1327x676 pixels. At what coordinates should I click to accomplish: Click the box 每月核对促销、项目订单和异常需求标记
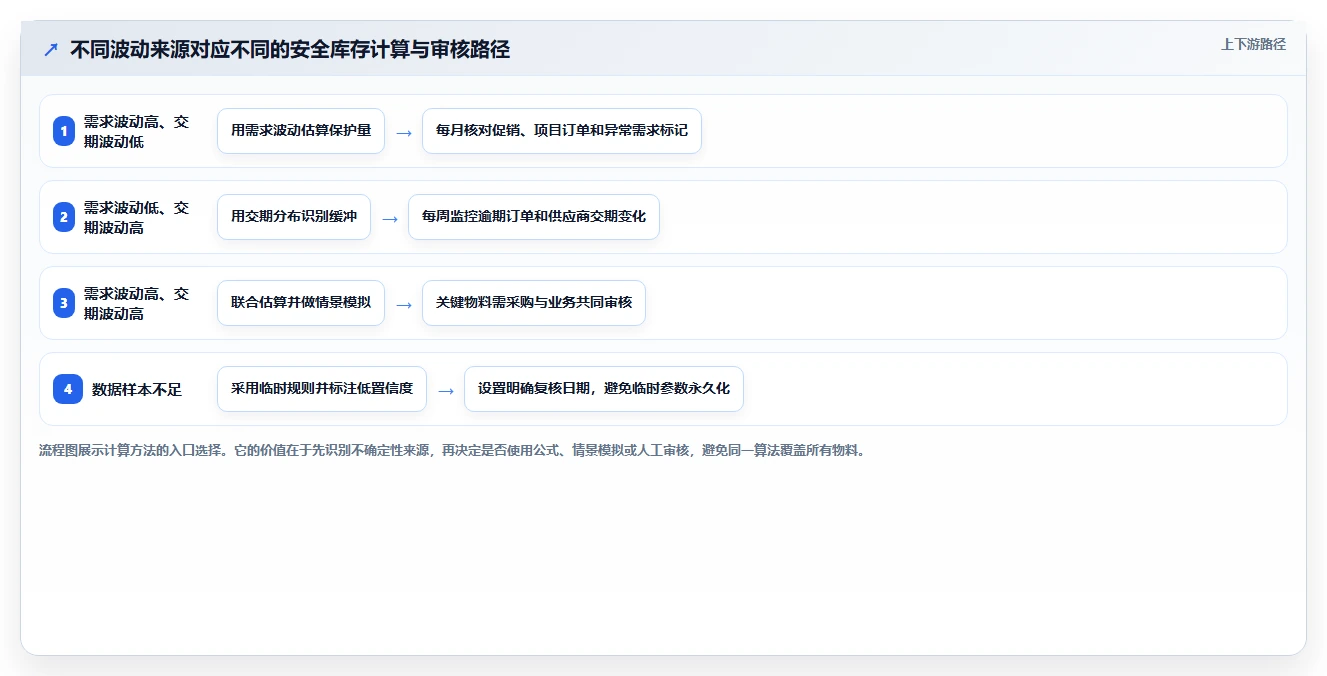coord(562,131)
